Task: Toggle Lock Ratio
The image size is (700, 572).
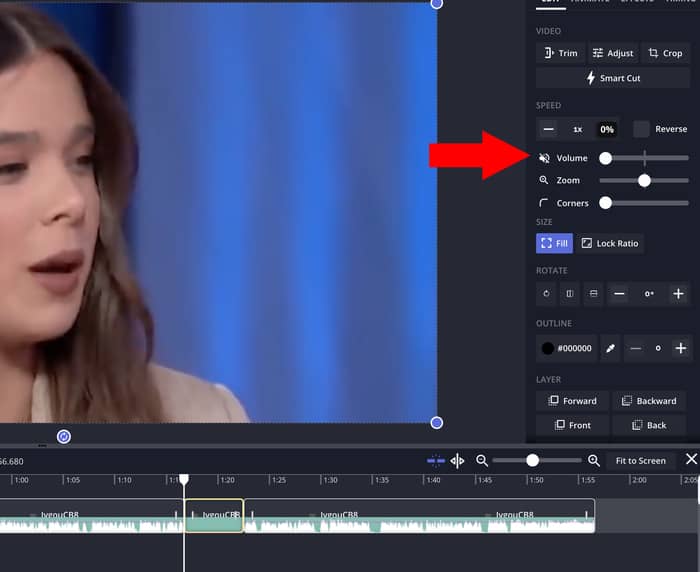Action: click(x=609, y=243)
